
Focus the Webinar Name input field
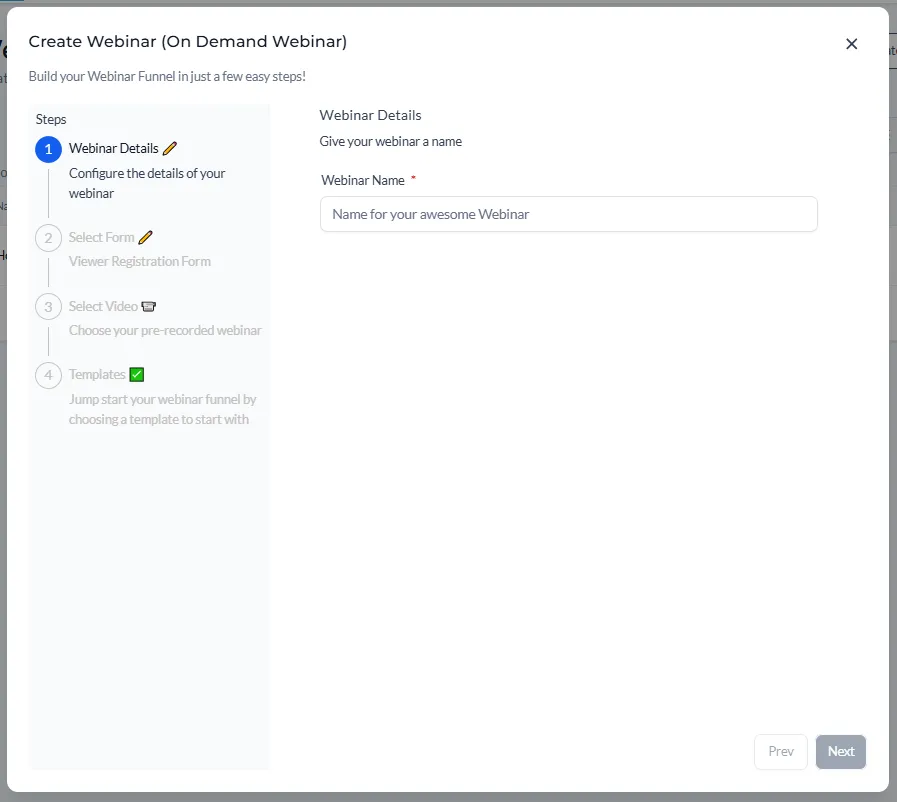tap(568, 214)
